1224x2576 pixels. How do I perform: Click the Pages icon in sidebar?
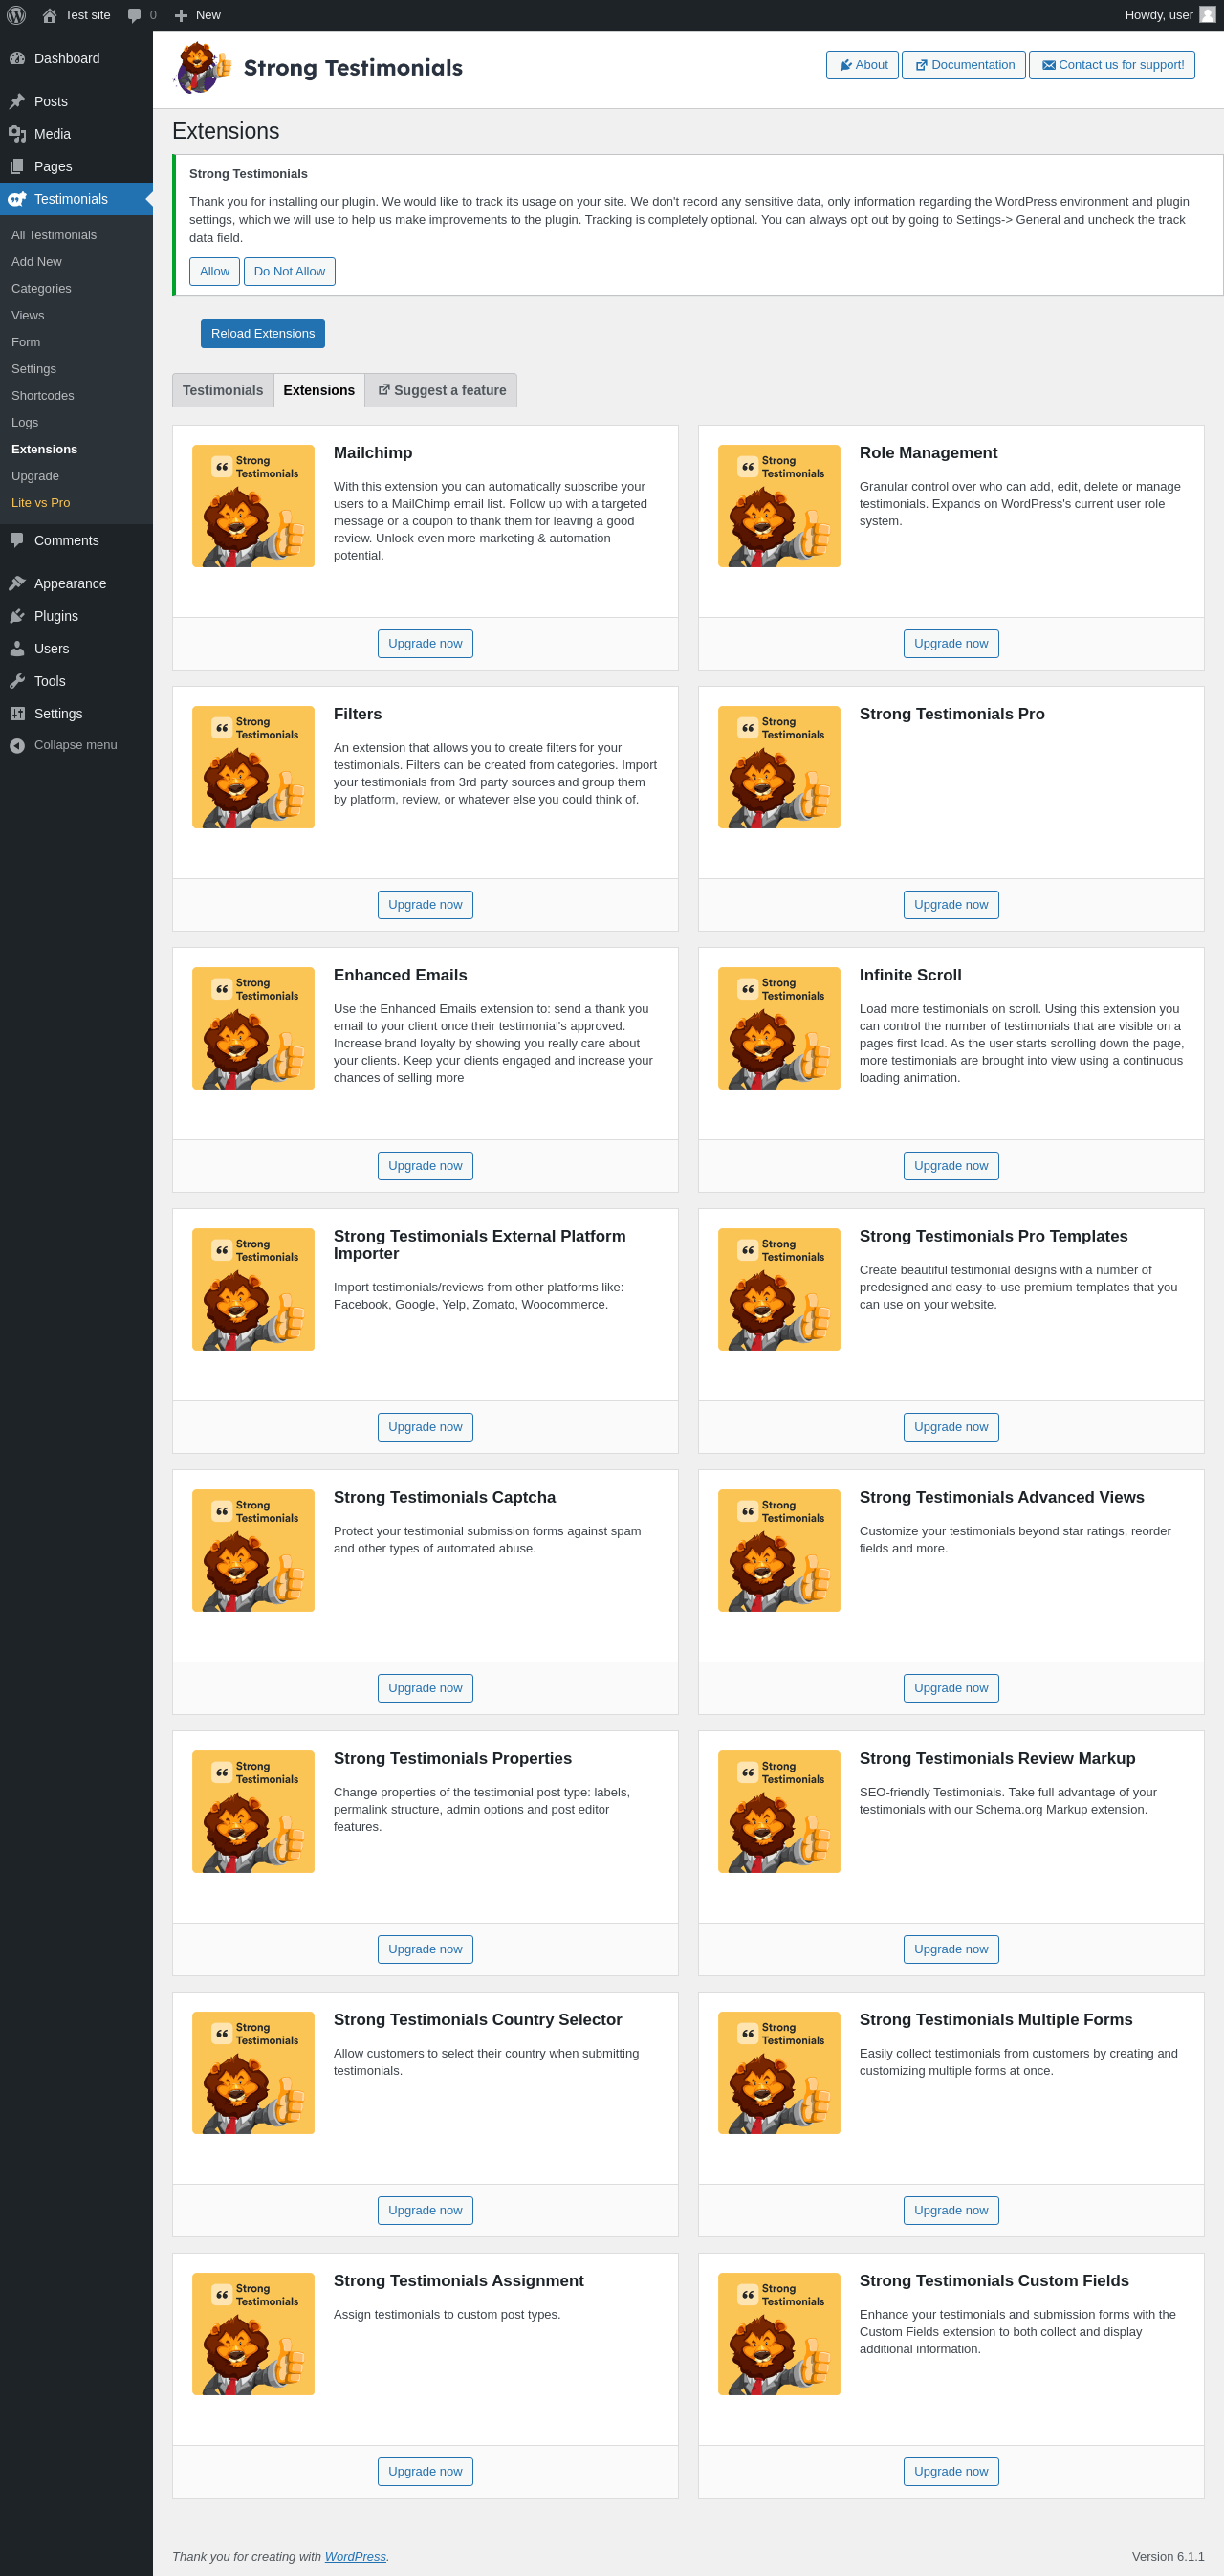pos(17,166)
